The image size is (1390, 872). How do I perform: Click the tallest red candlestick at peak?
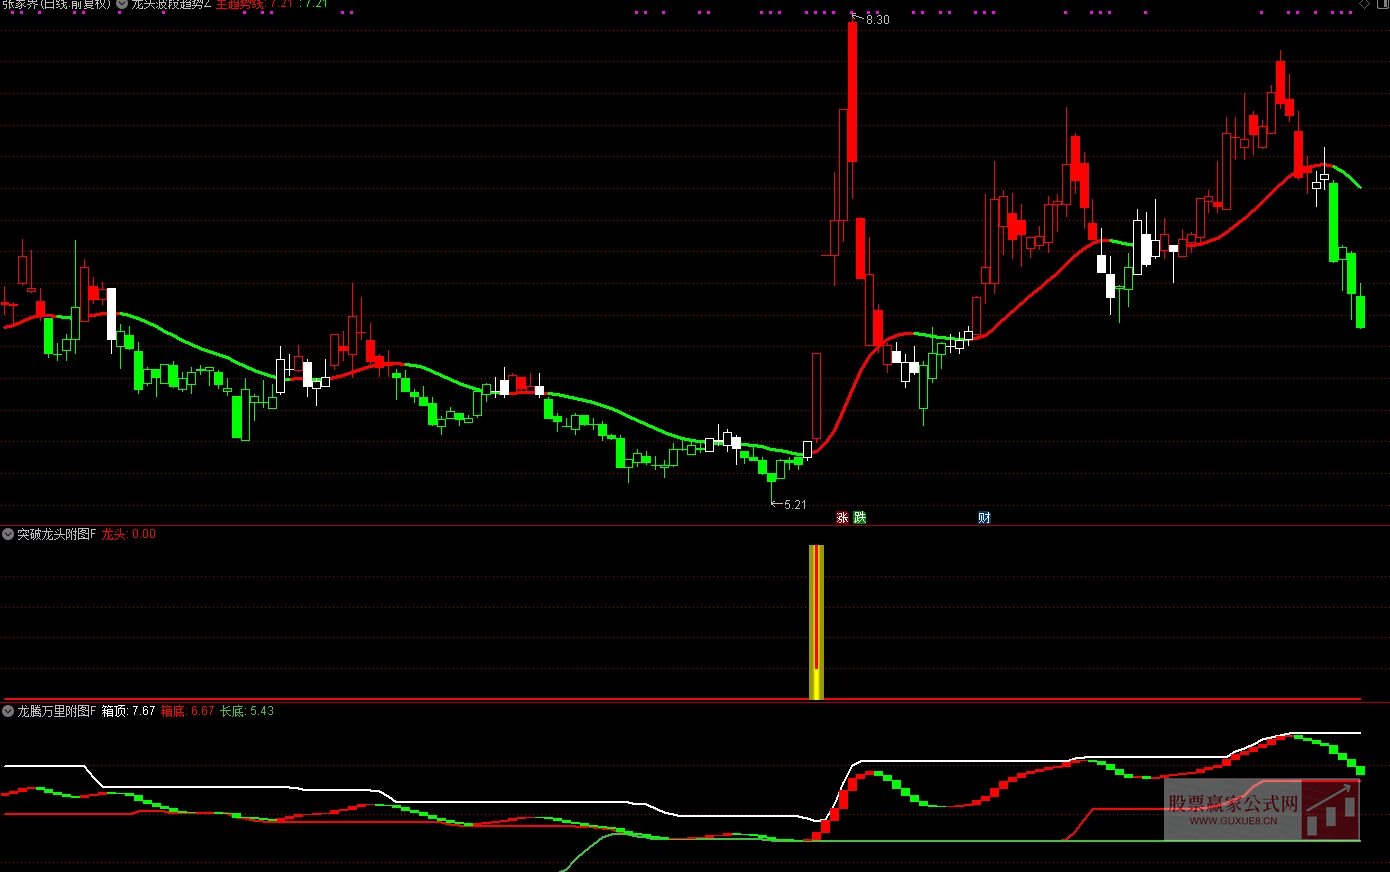tap(852, 91)
